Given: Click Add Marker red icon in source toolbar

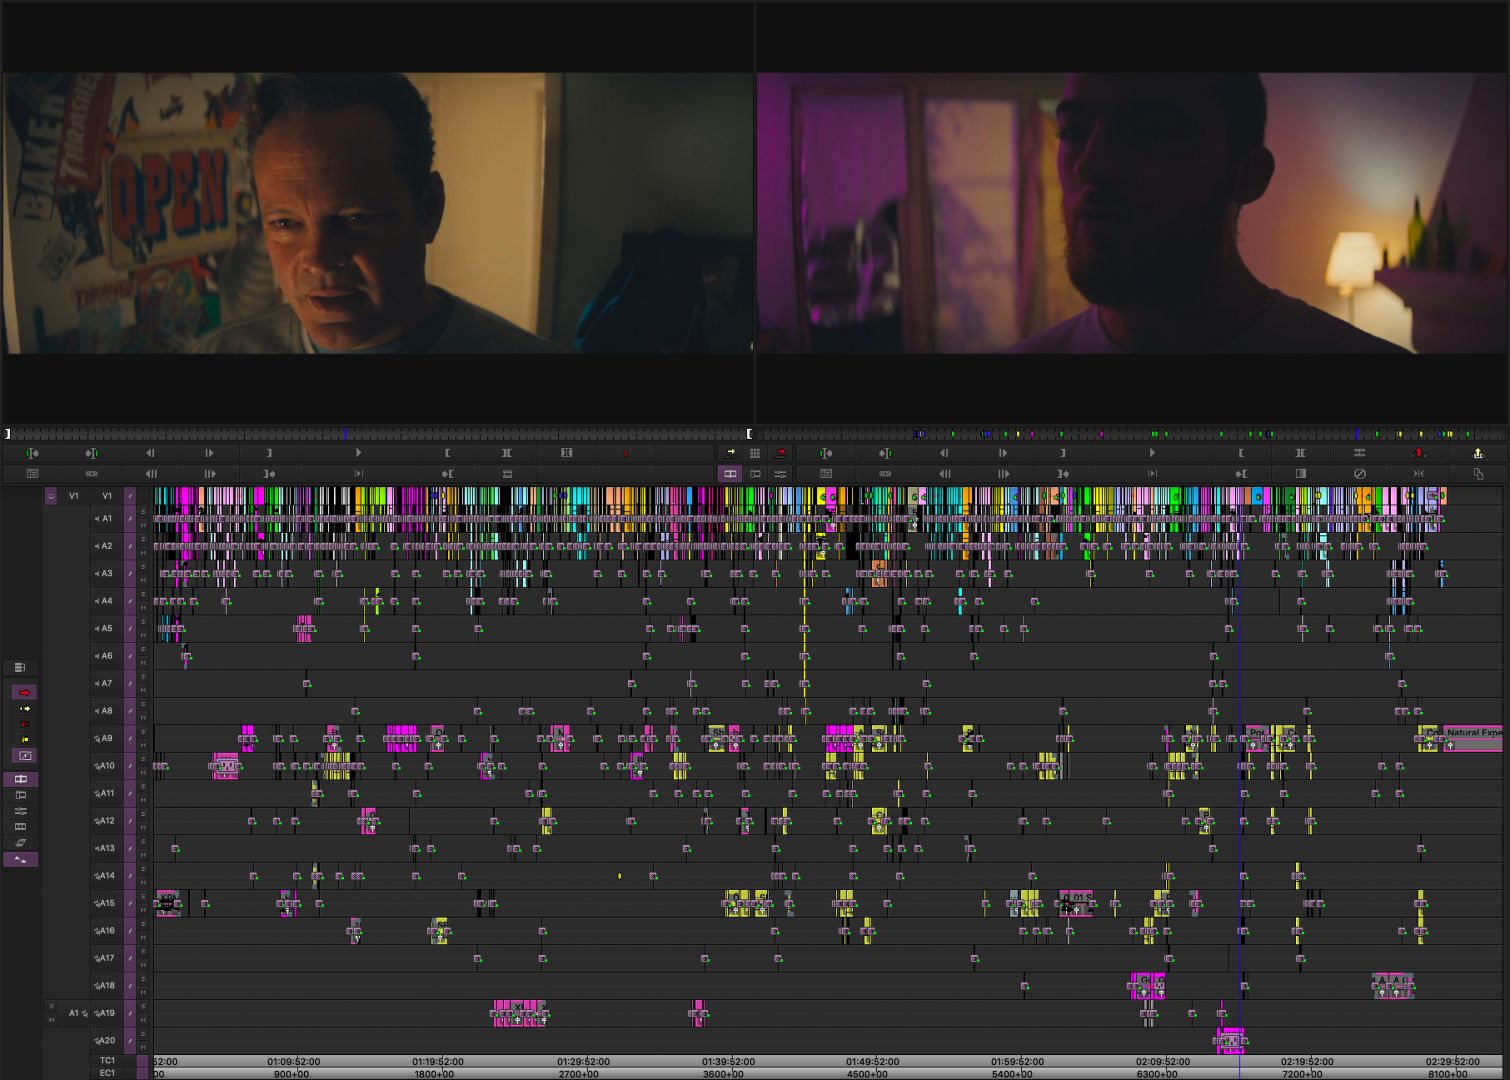Looking at the screenshot, I should (626, 453).
